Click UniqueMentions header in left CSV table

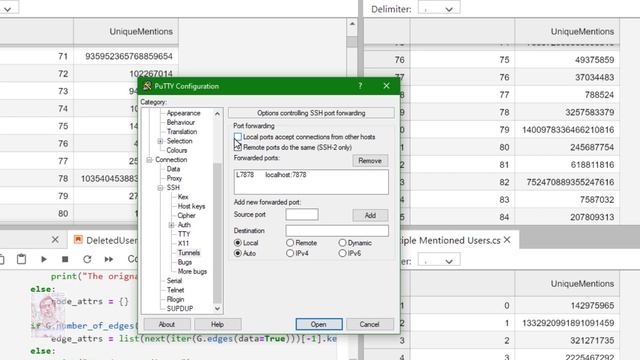[126, 31]
